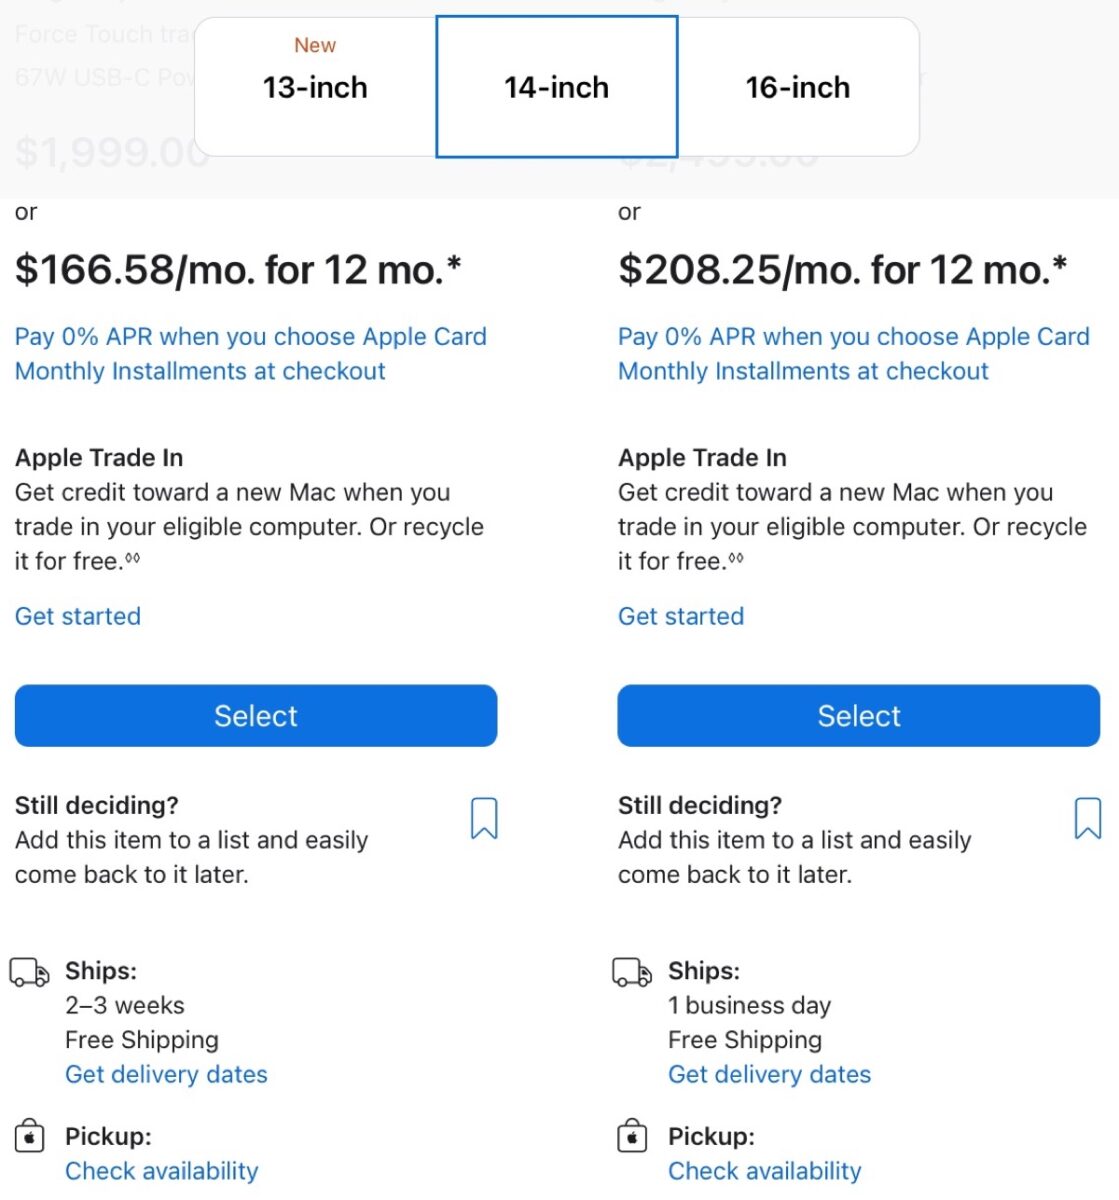Select the 14-inch size tab
This screenshot has height=1200, width=1119.
557,87
